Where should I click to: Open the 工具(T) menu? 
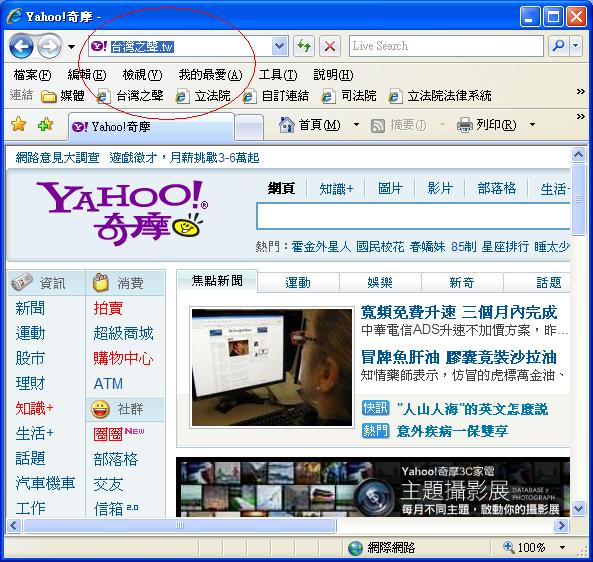(278, 75)
